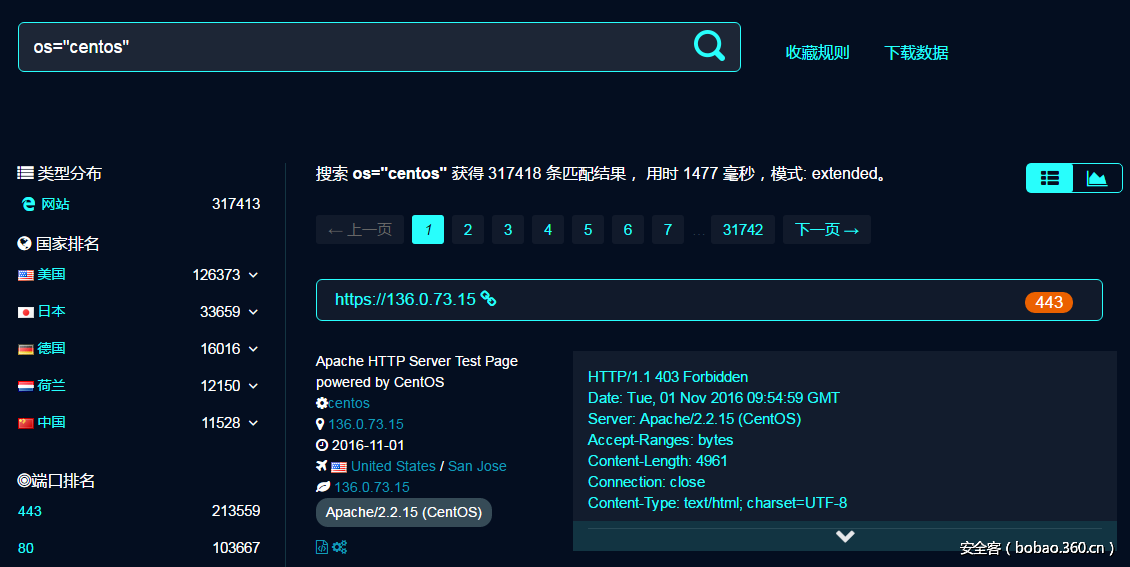The image size is (1130, 567).
Task: Click the United States flag icon in result
Action: point(339,467)
